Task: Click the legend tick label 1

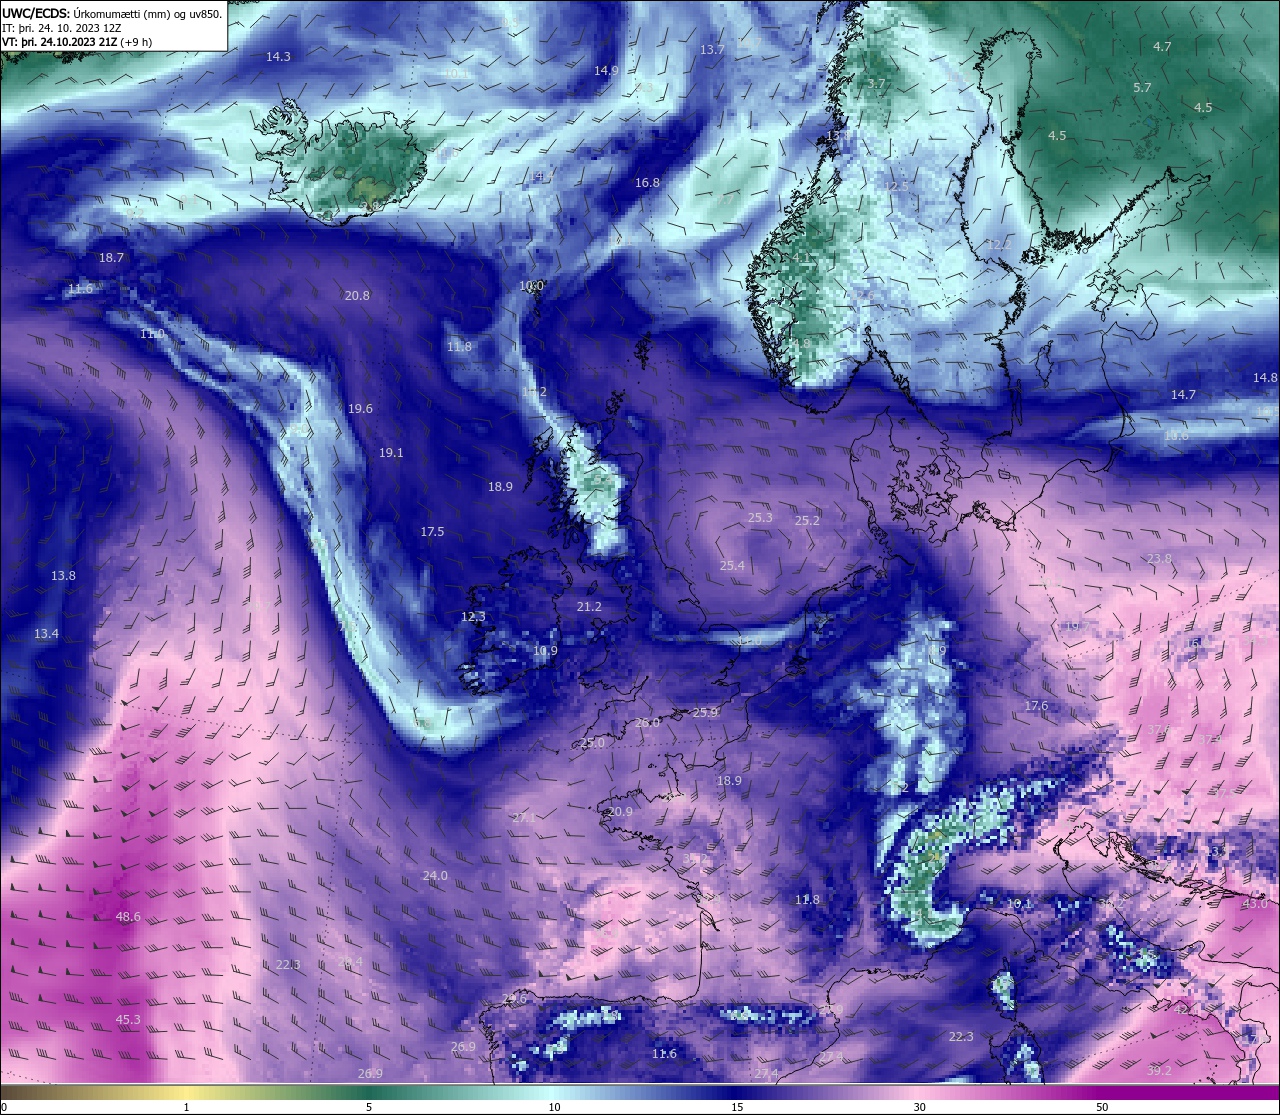Action: coord(187,1107)
